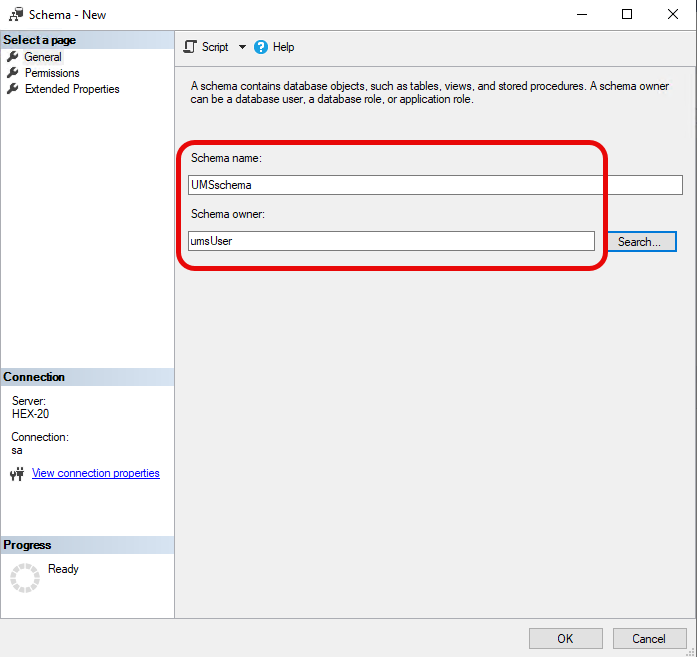The image size is (697, 657).
Task: Click the blue Help question mark icon
Action: coord(261,47)
